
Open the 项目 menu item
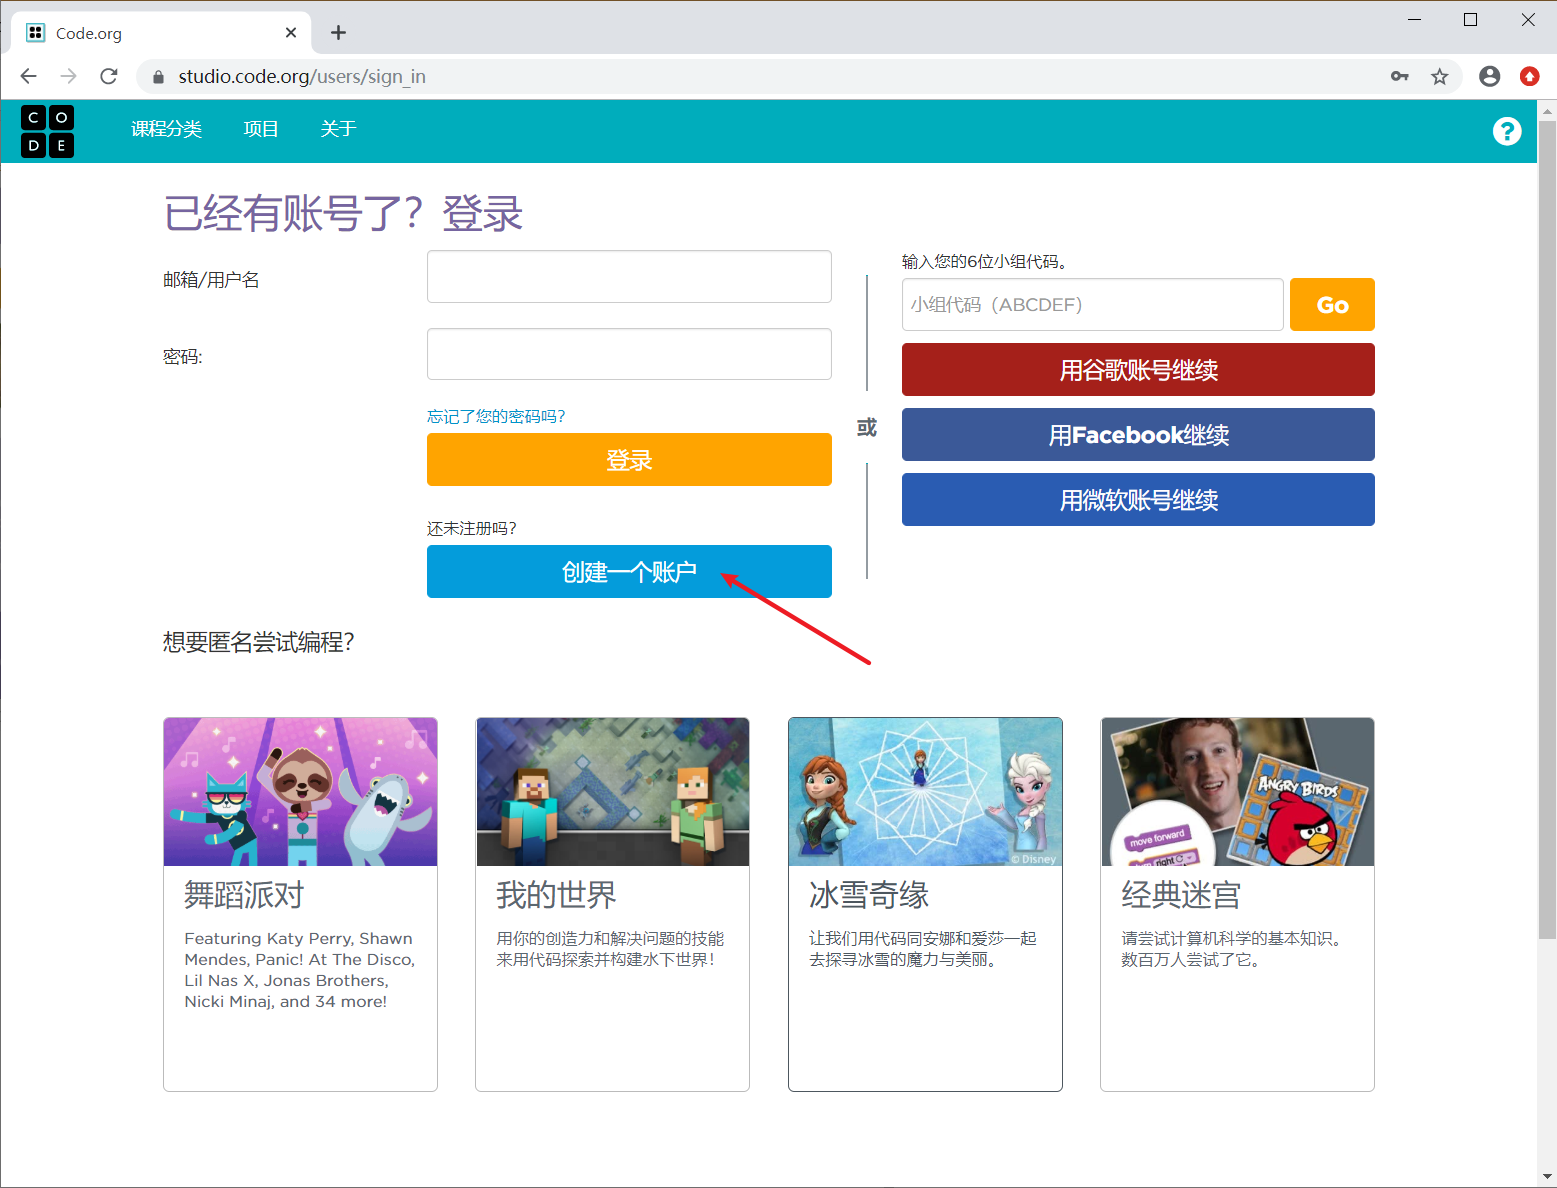click(x=261, y=129)
